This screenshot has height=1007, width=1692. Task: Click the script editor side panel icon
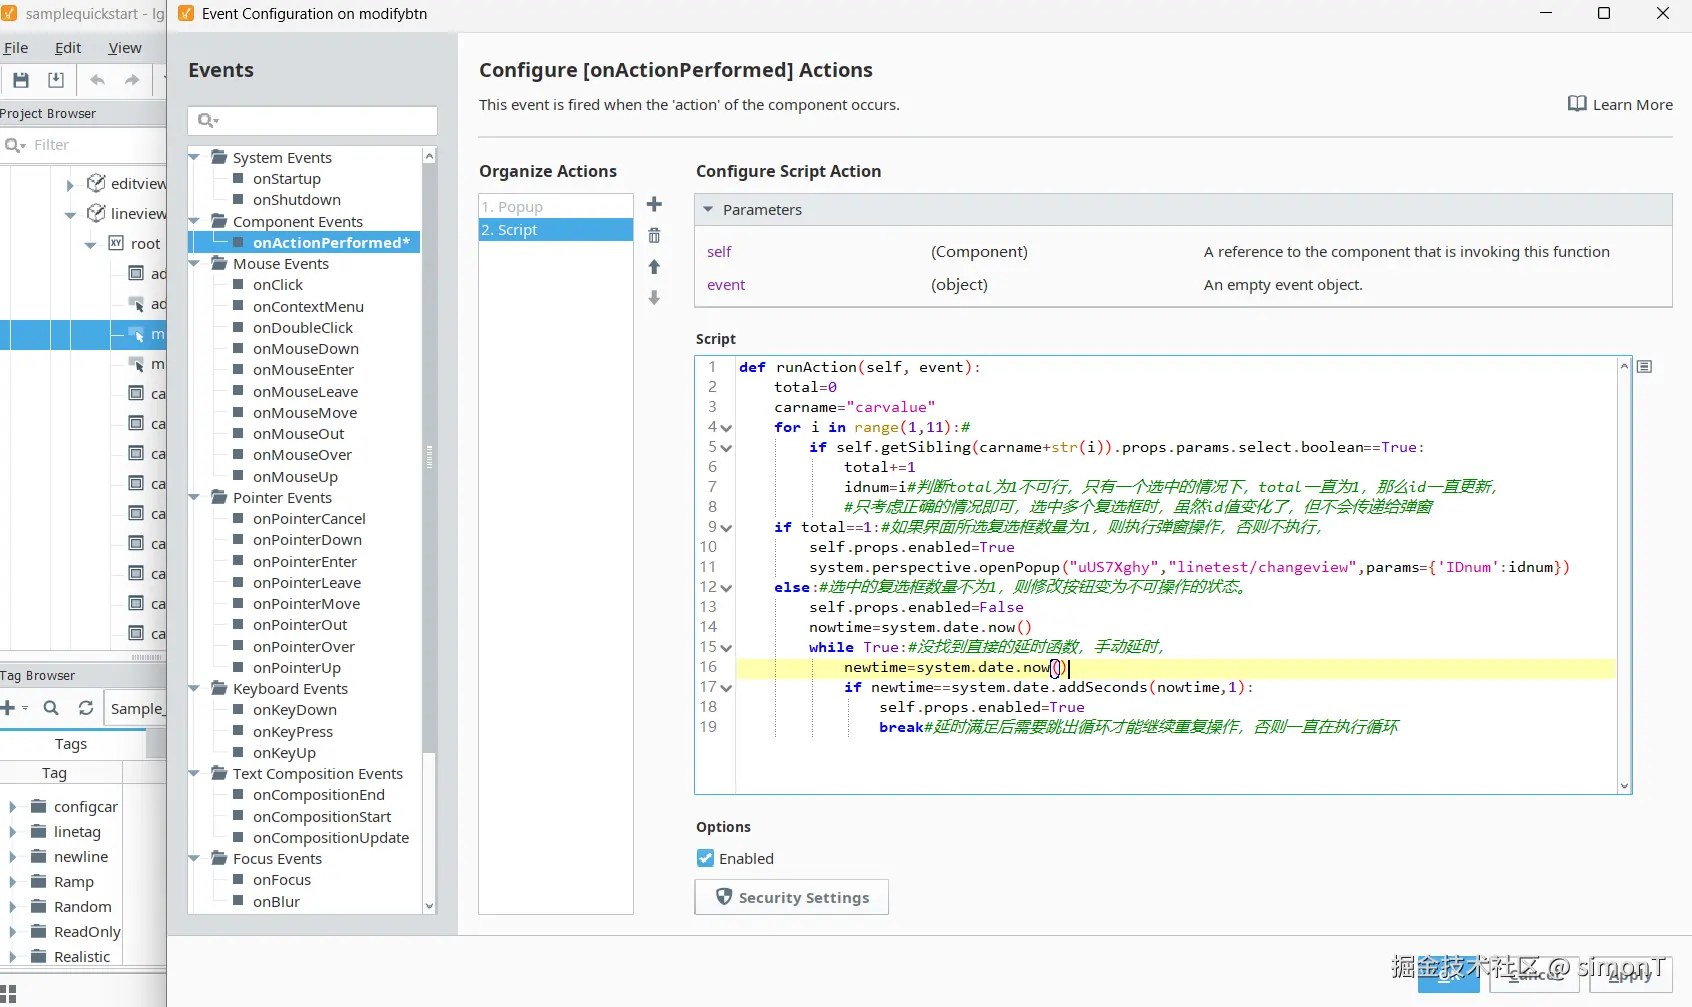click(1644, 367)
